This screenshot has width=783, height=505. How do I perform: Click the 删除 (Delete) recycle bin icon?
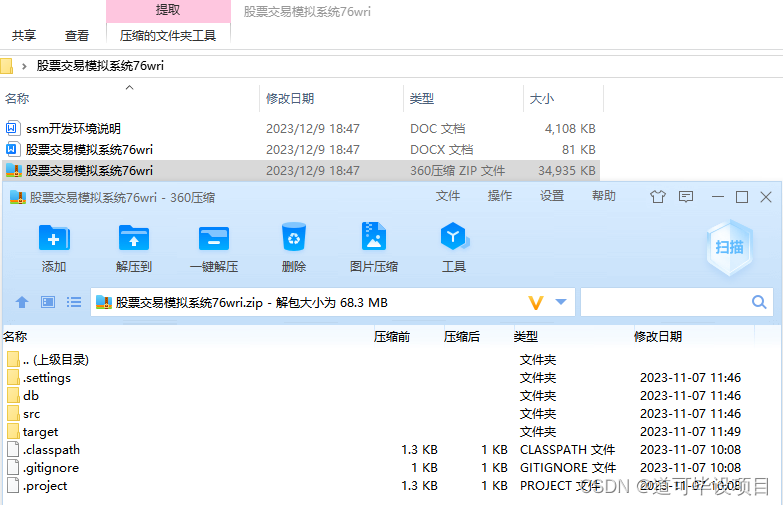click(294, 237)
